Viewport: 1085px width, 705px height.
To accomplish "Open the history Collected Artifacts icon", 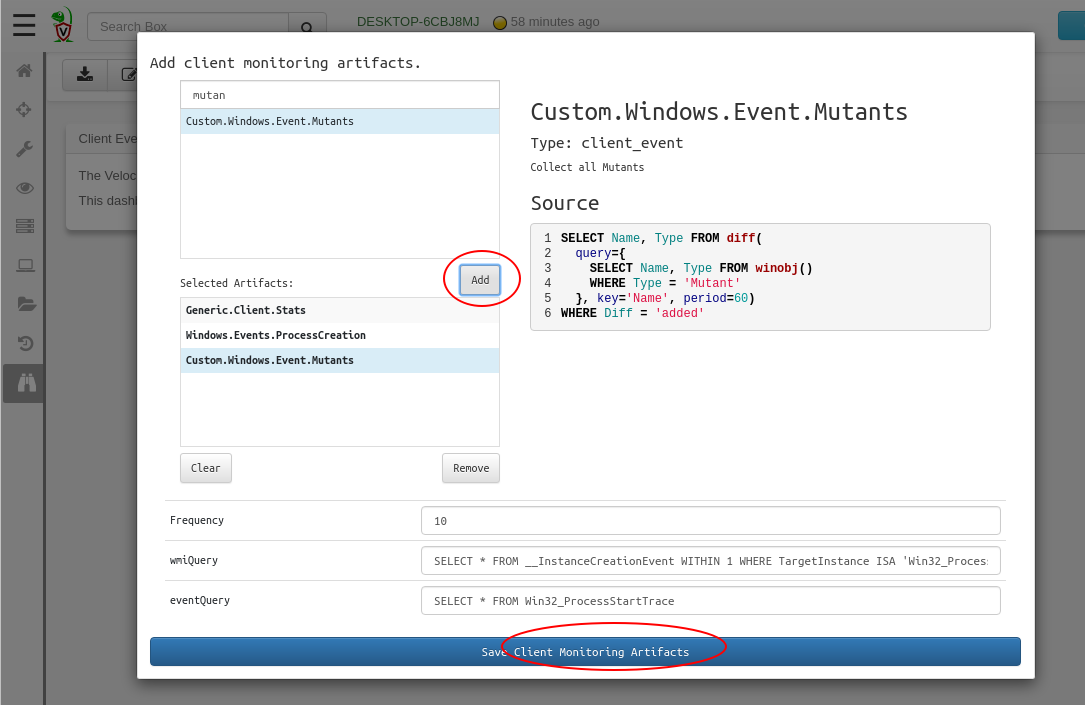I will point(24,343).
